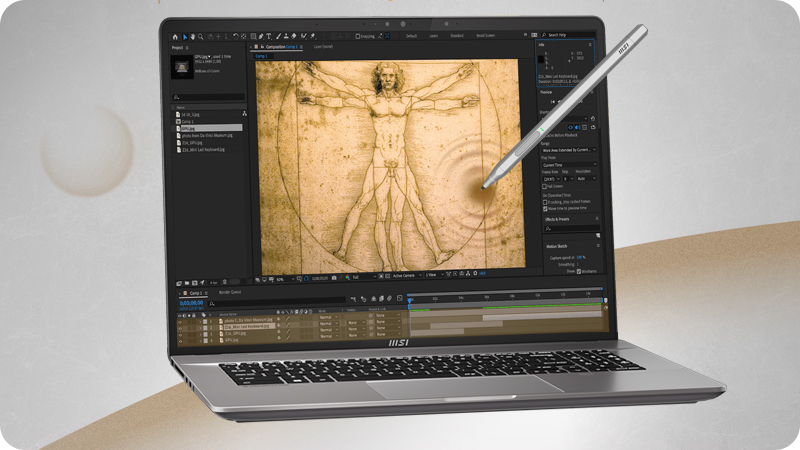Click the graph editor icon in timeline header
This screenshot has width=800, height=450.
tap(399, 298)
